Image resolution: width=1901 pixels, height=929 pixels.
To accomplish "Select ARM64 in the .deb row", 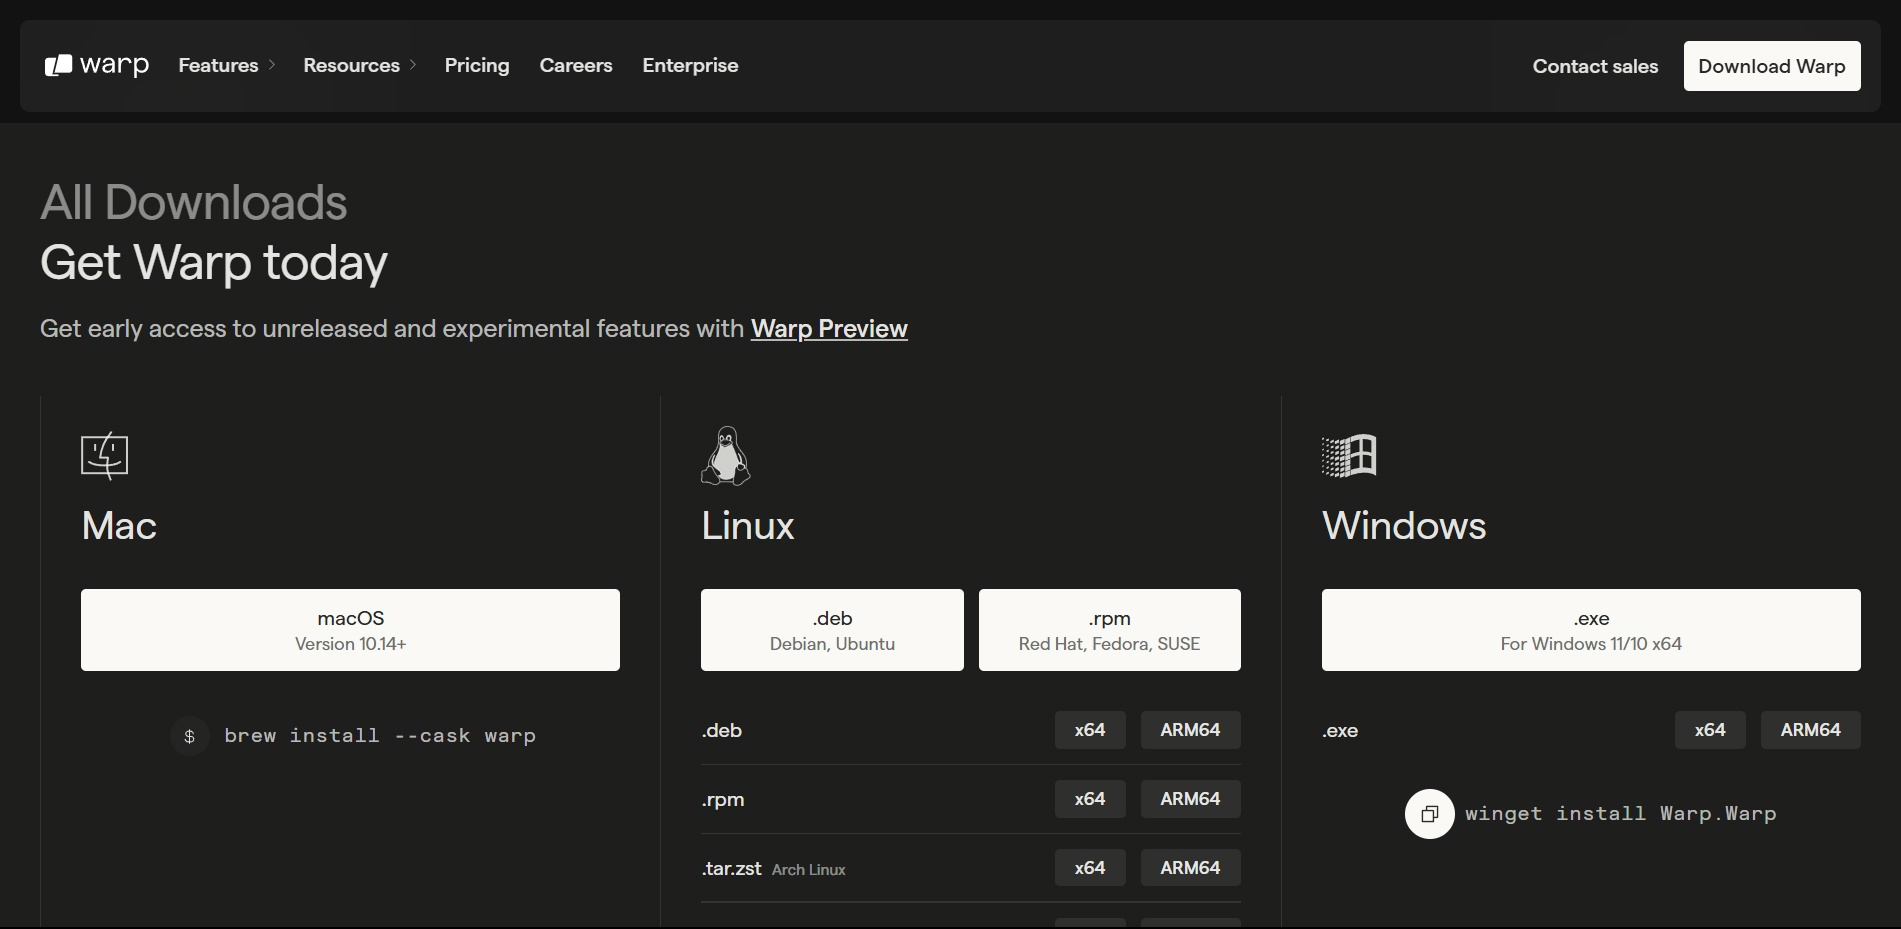I will (1190, 730).
